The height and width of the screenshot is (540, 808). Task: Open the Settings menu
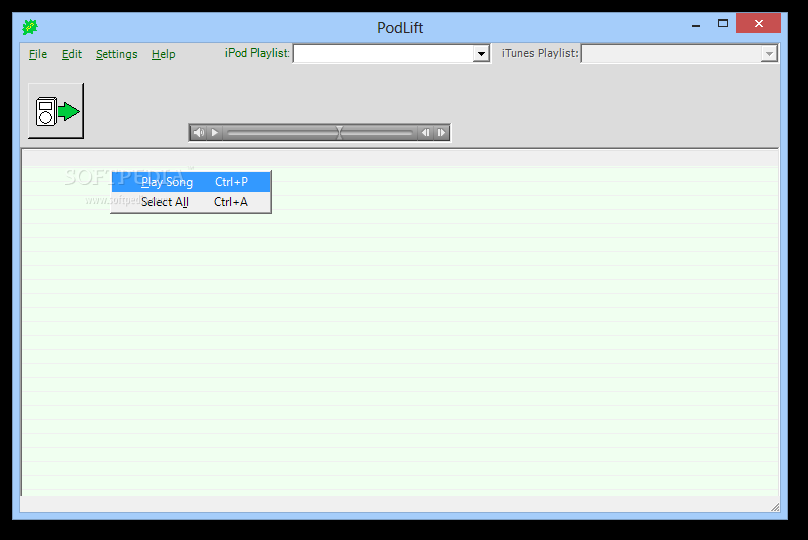117,54
